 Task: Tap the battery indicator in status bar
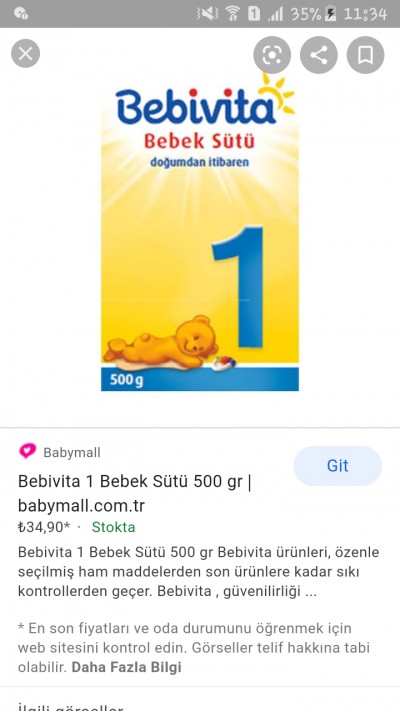pyautogui.click(x=331, y=14)
